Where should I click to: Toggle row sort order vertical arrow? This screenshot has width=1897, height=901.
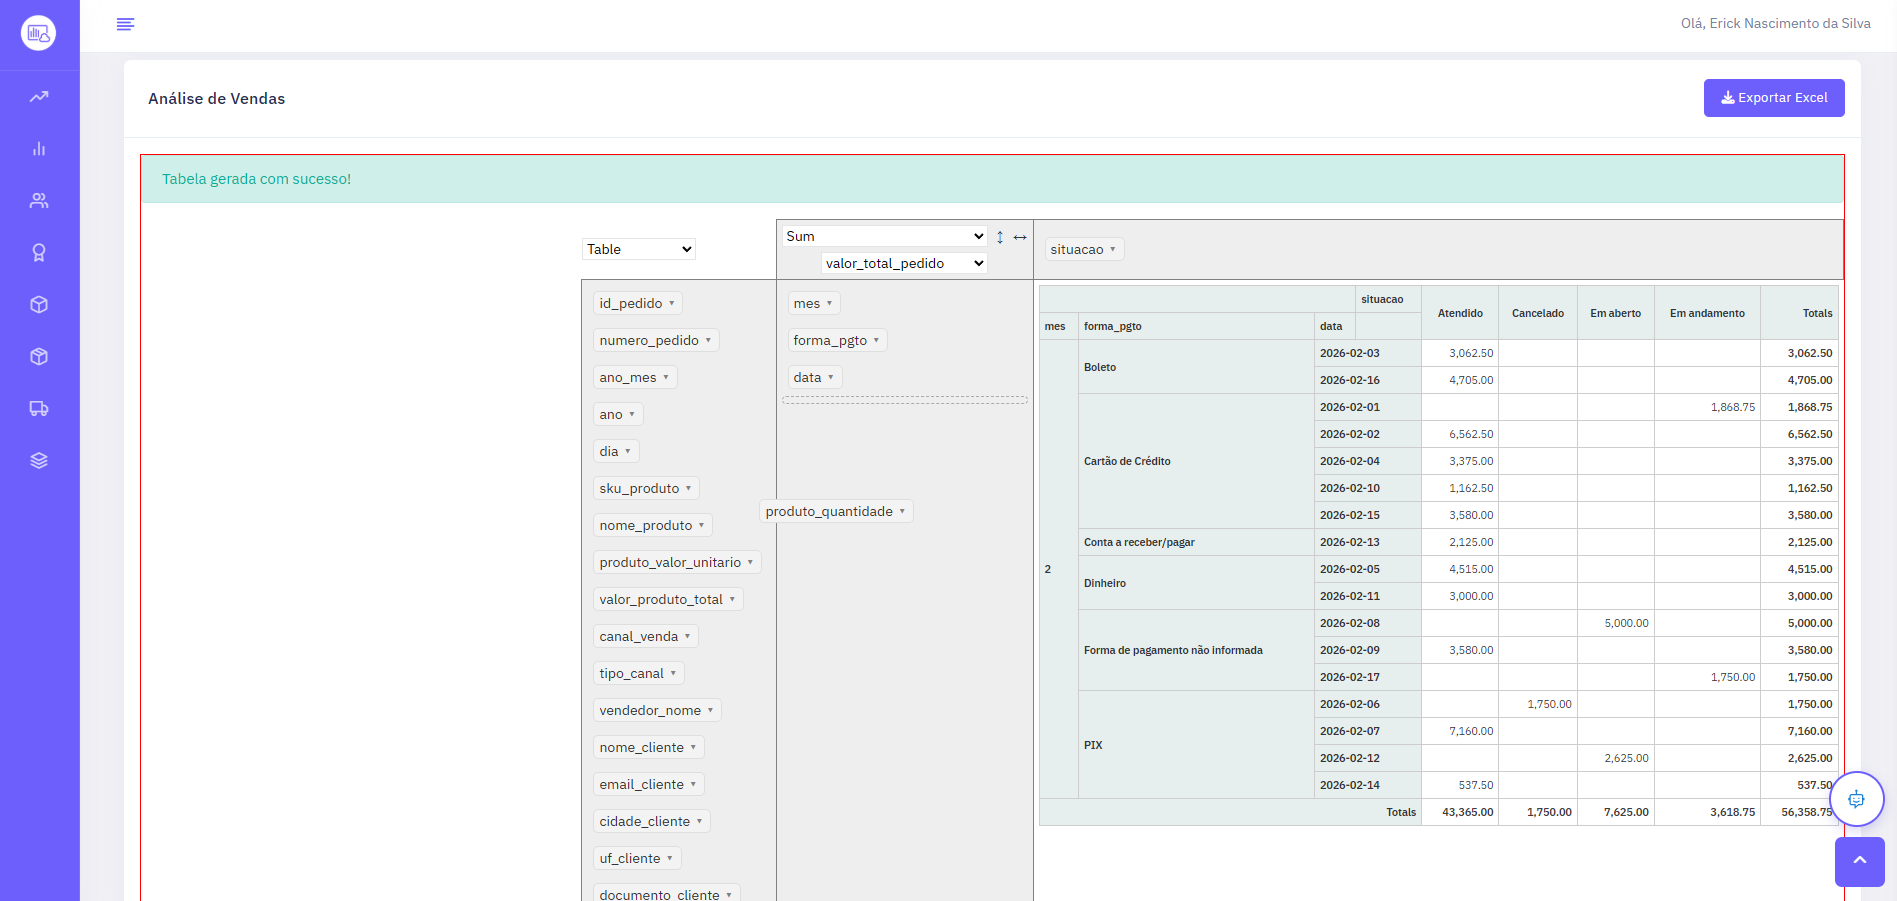(1000, 237)
